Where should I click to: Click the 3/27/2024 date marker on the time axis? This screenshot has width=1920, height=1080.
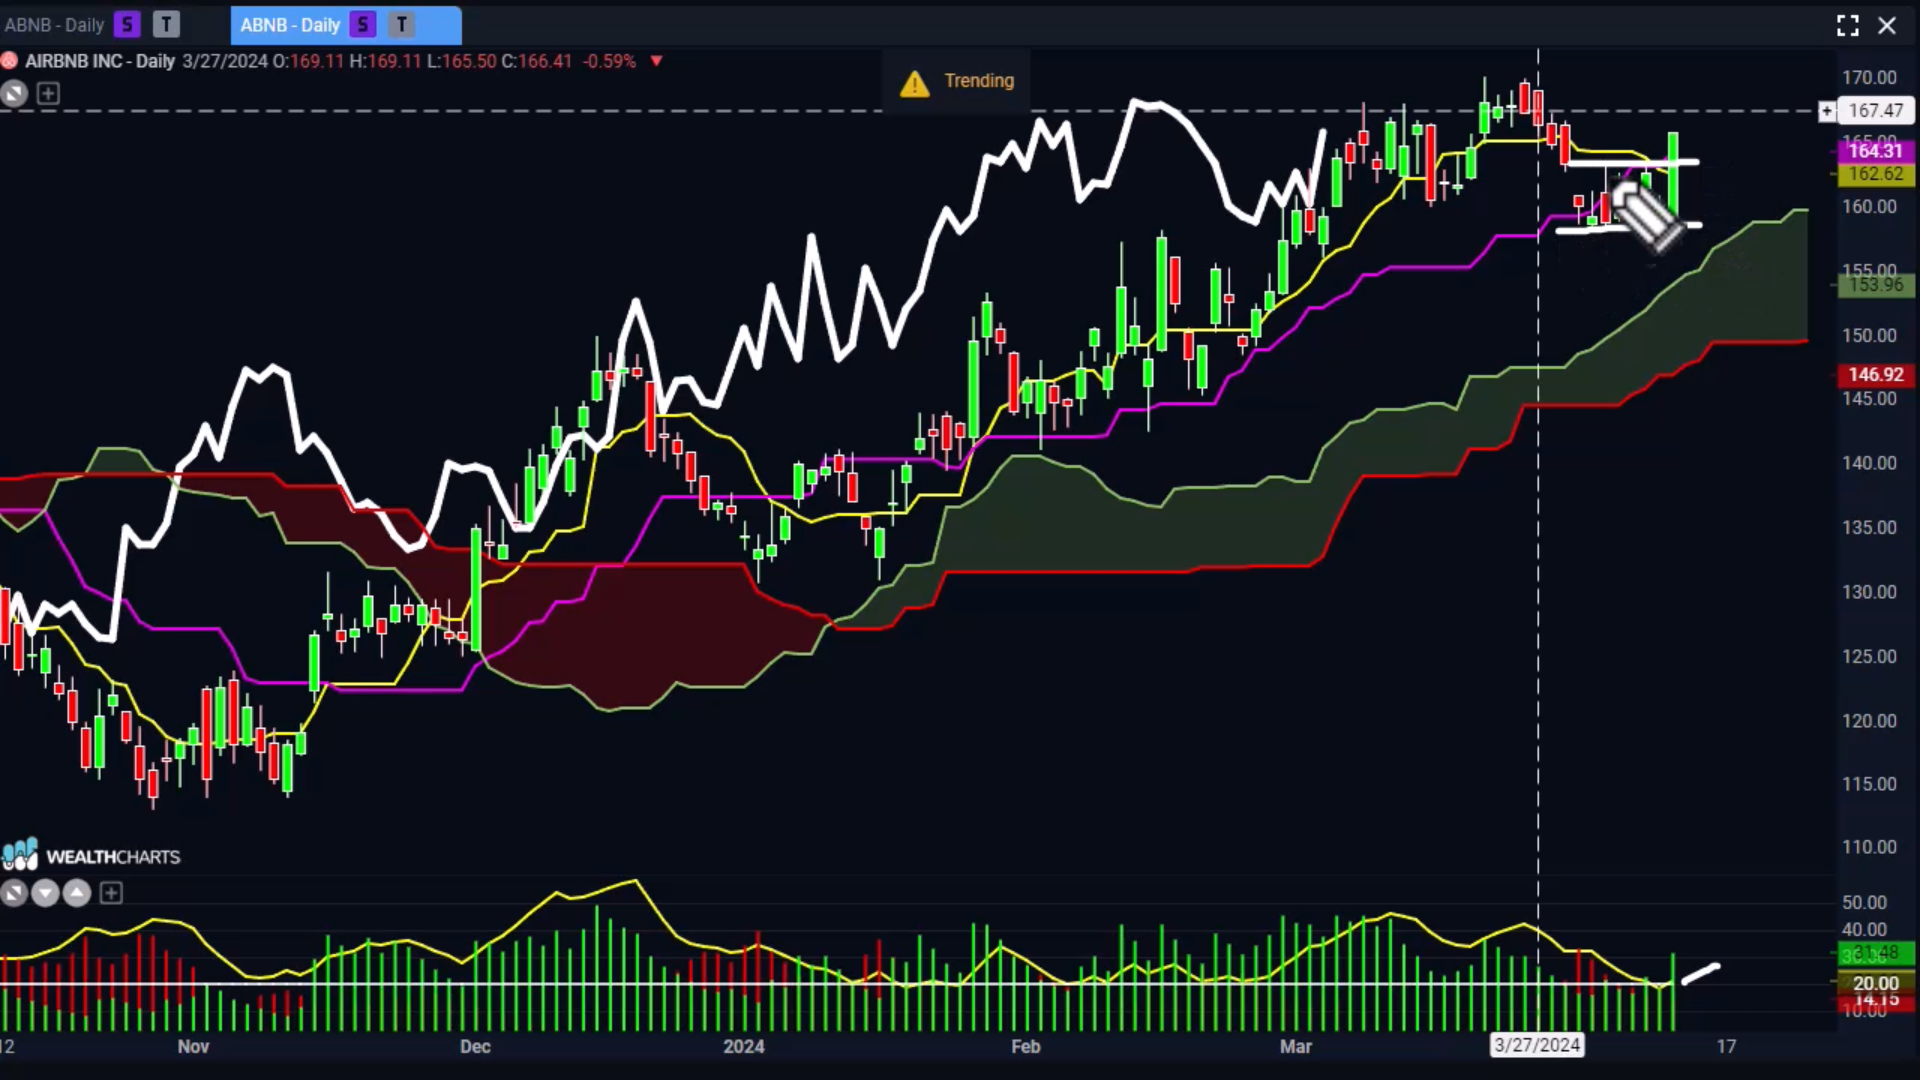click(1537, 1046)
